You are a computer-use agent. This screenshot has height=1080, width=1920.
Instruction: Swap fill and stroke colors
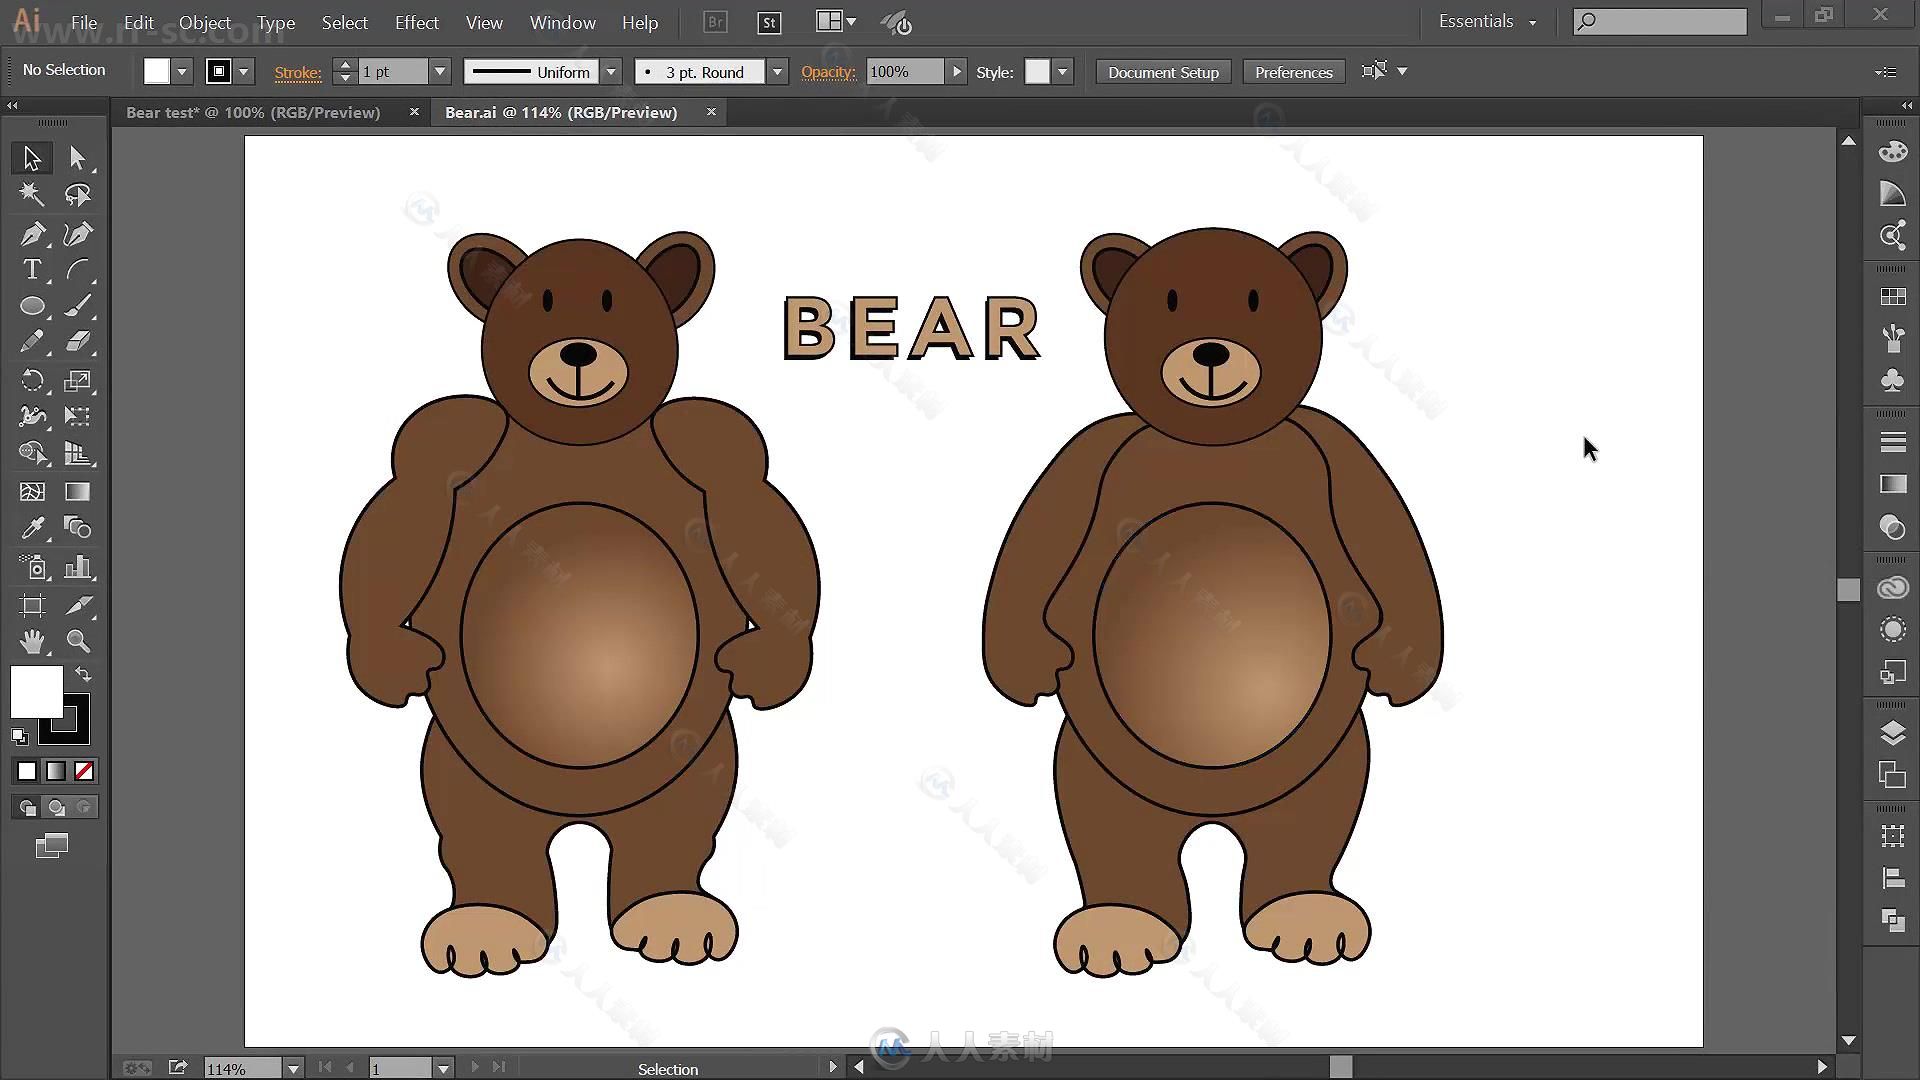pos(84,674)
